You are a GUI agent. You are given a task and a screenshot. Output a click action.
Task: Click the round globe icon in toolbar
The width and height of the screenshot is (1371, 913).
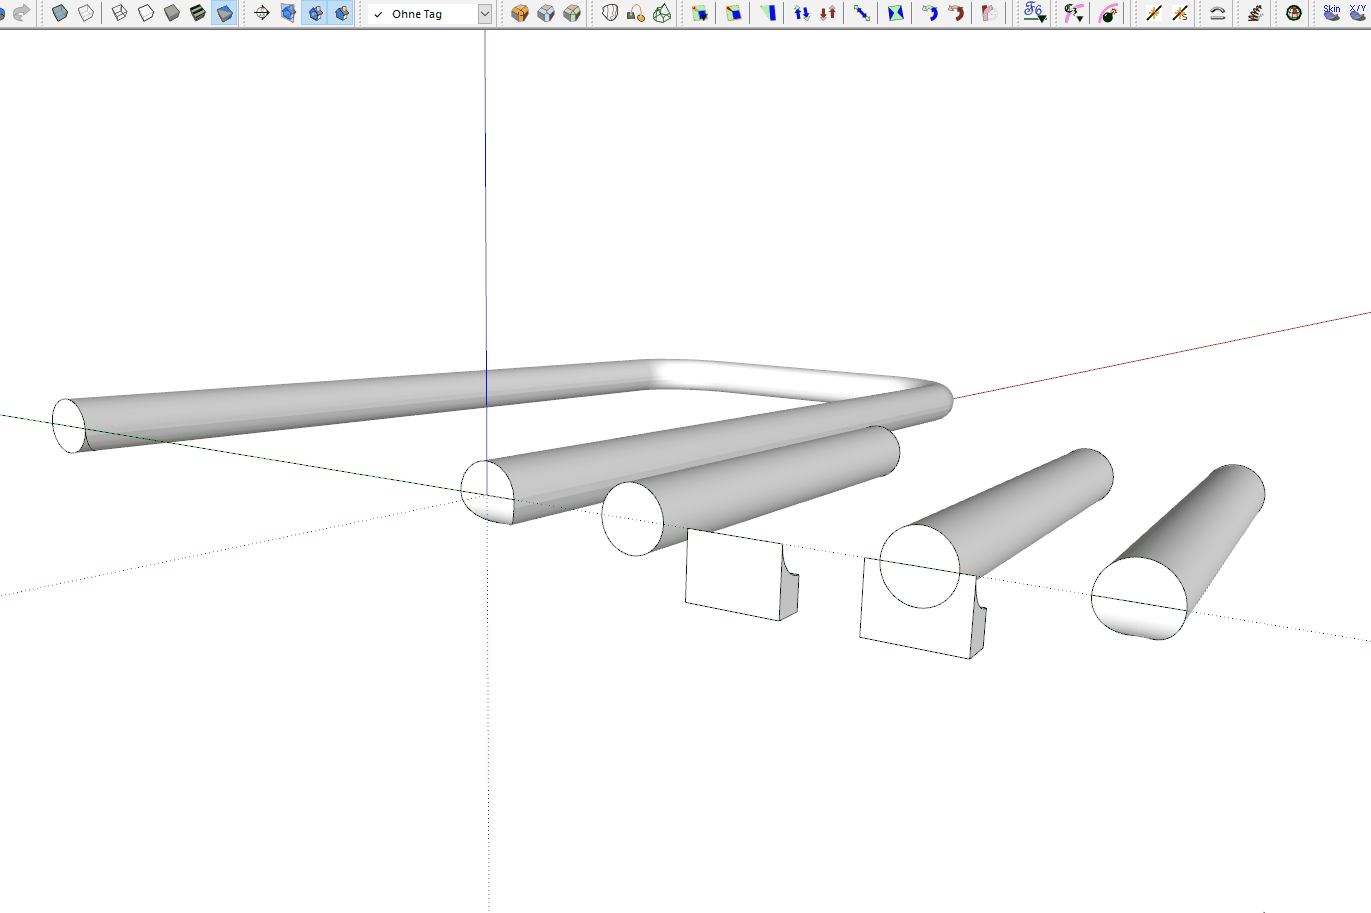pyautogui.click(x=1294, y=13)
